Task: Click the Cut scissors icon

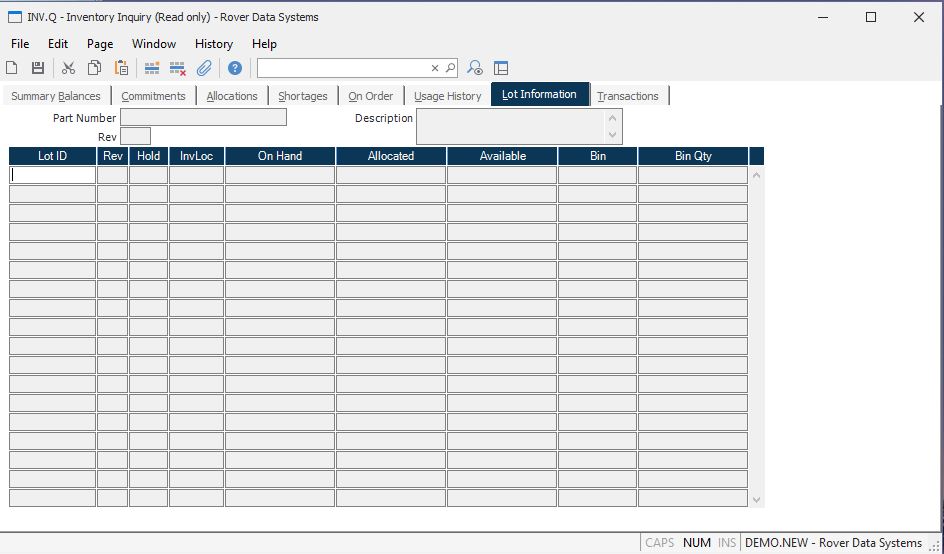Action: coord(68,68)
